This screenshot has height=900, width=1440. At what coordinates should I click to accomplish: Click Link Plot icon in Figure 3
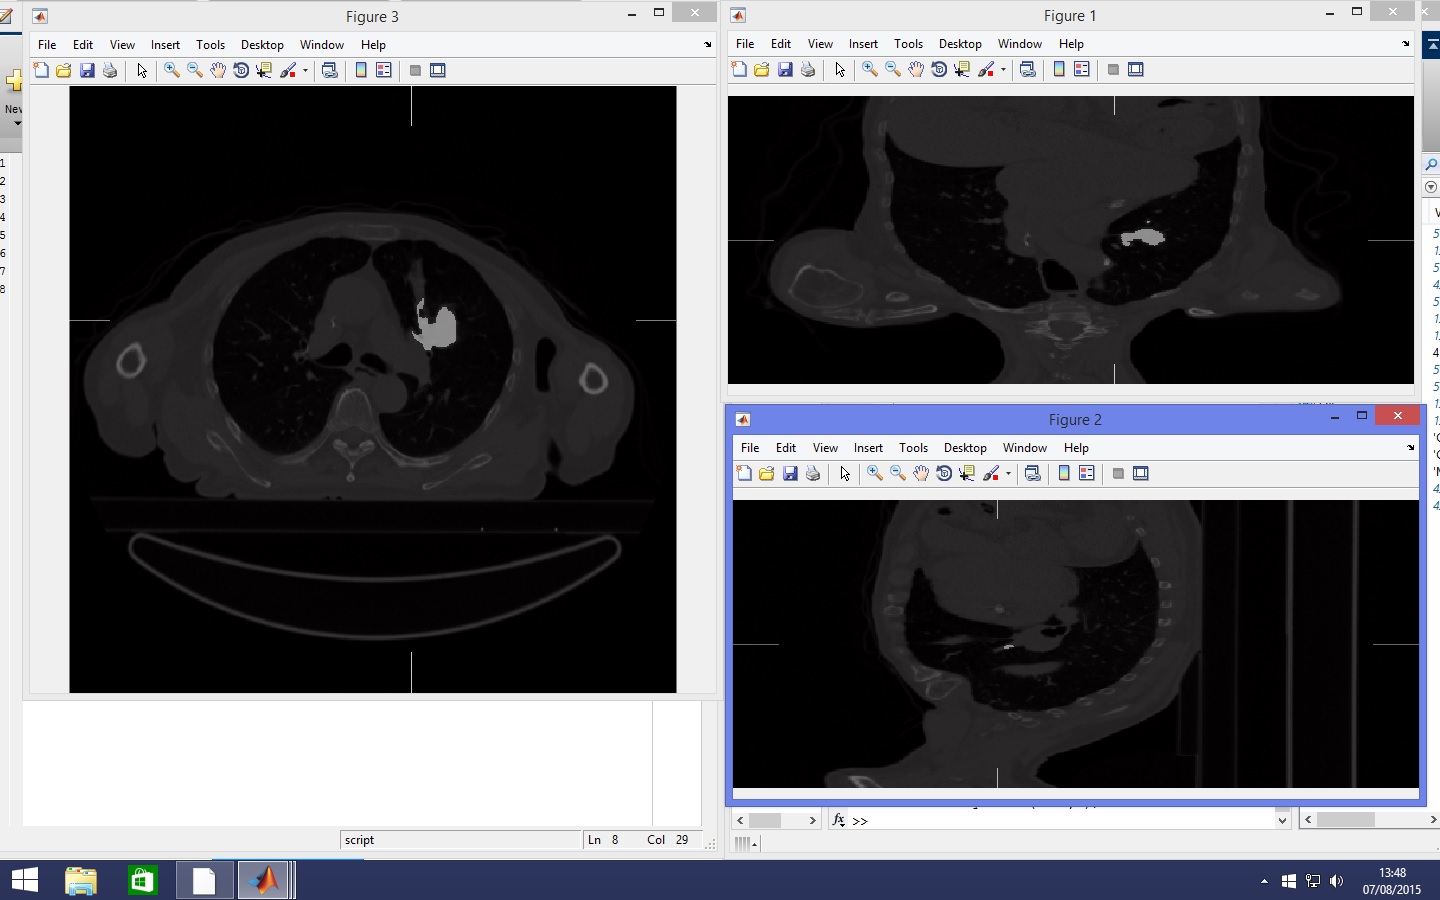click(329, 70)
